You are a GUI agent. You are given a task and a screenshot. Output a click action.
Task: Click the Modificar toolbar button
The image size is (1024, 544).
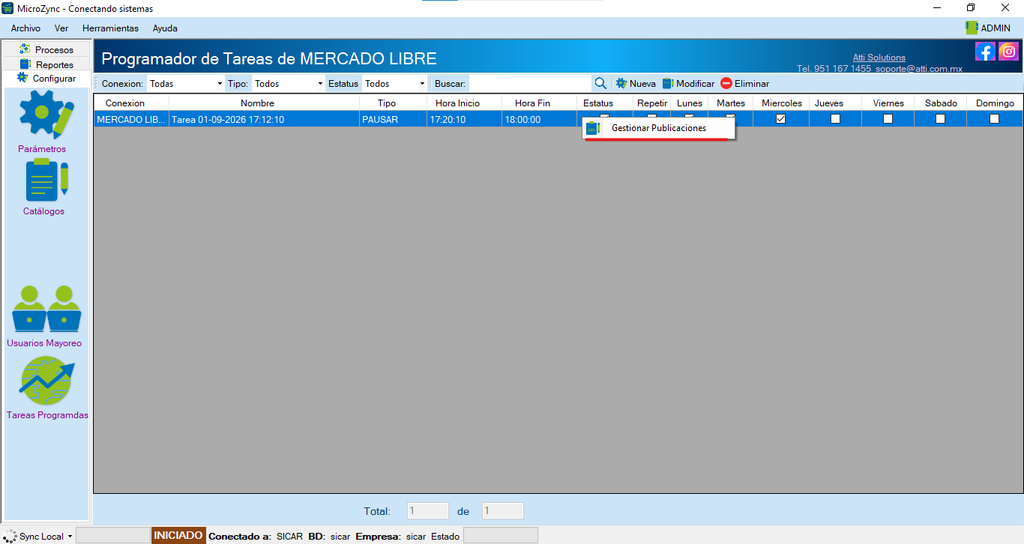(x=688, y=84)
